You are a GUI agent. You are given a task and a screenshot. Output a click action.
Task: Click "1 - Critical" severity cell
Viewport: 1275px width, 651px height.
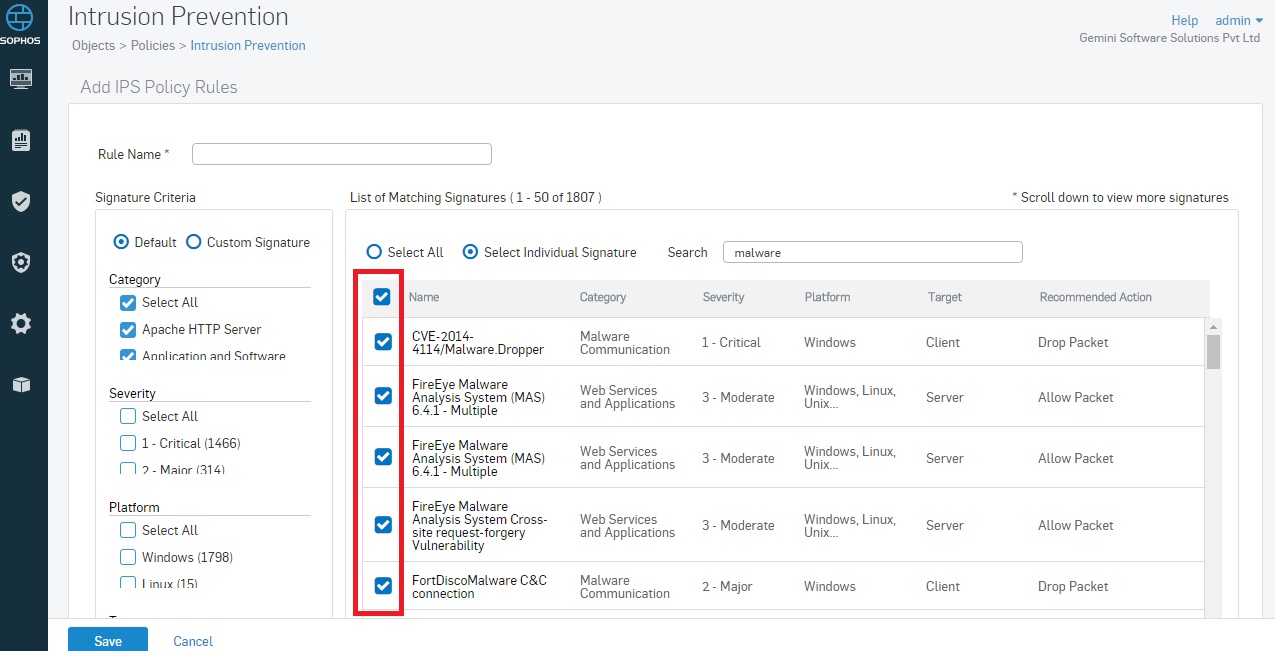731,342
